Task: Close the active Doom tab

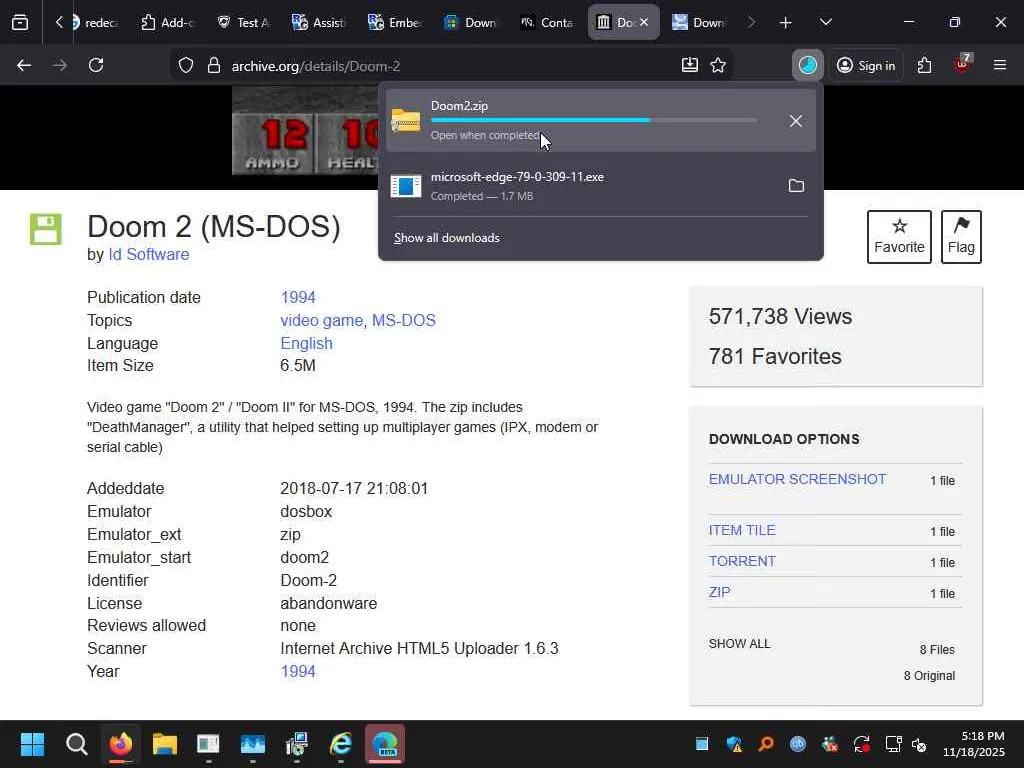Action: (x=644, y=22)
